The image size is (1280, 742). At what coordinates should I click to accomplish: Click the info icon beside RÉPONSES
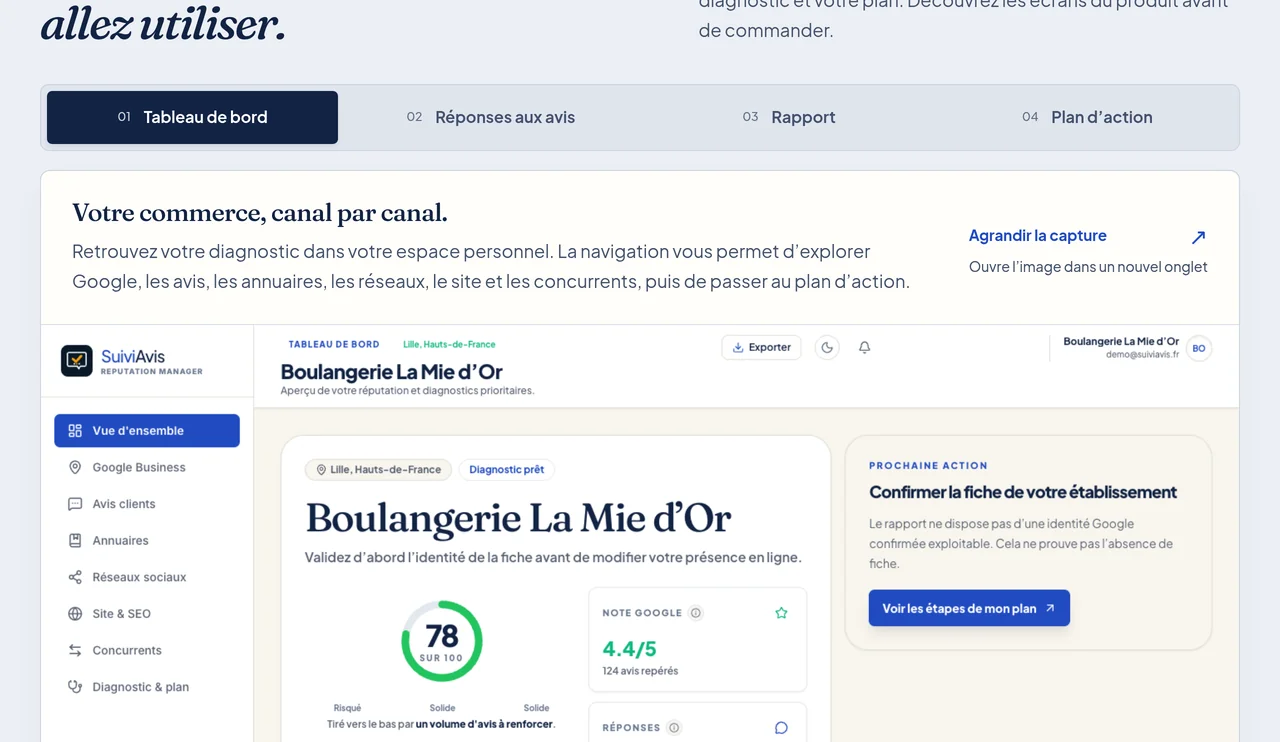tap(674, 728)
